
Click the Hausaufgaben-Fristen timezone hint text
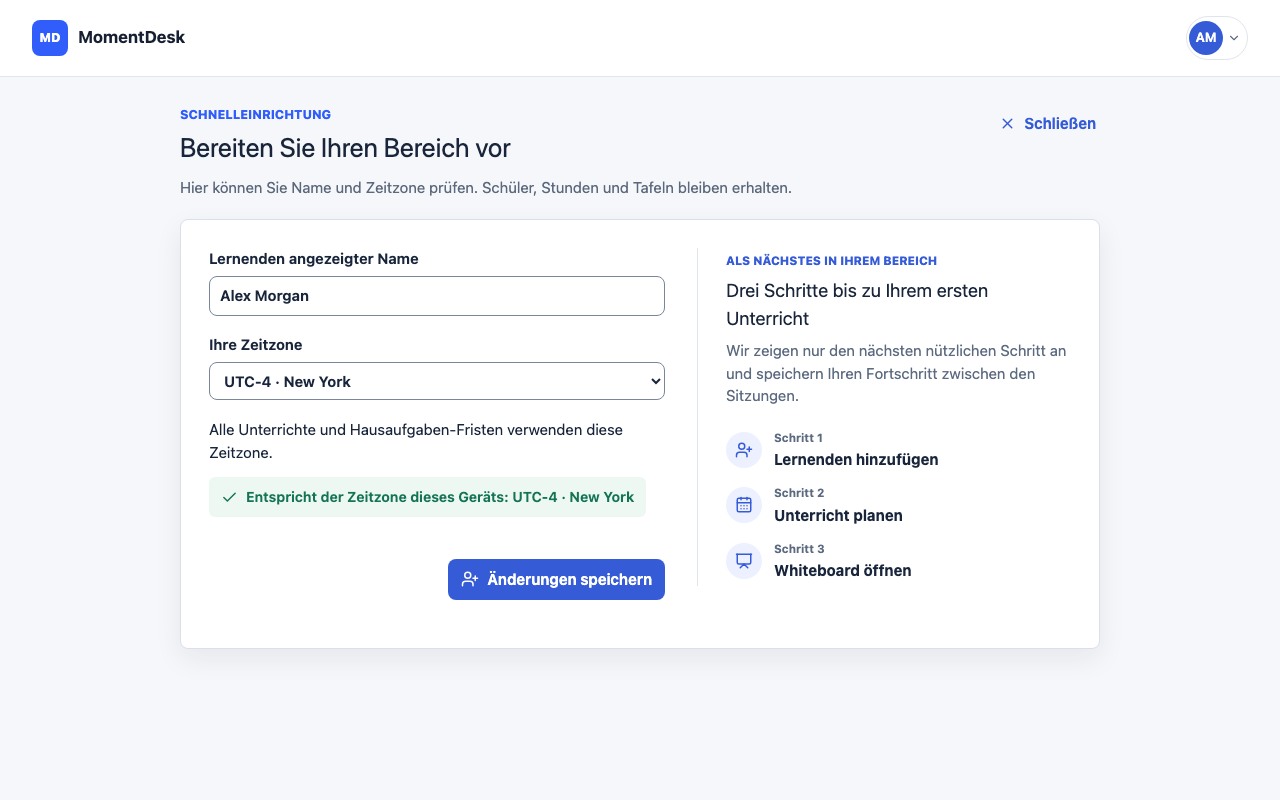point(416,441)
